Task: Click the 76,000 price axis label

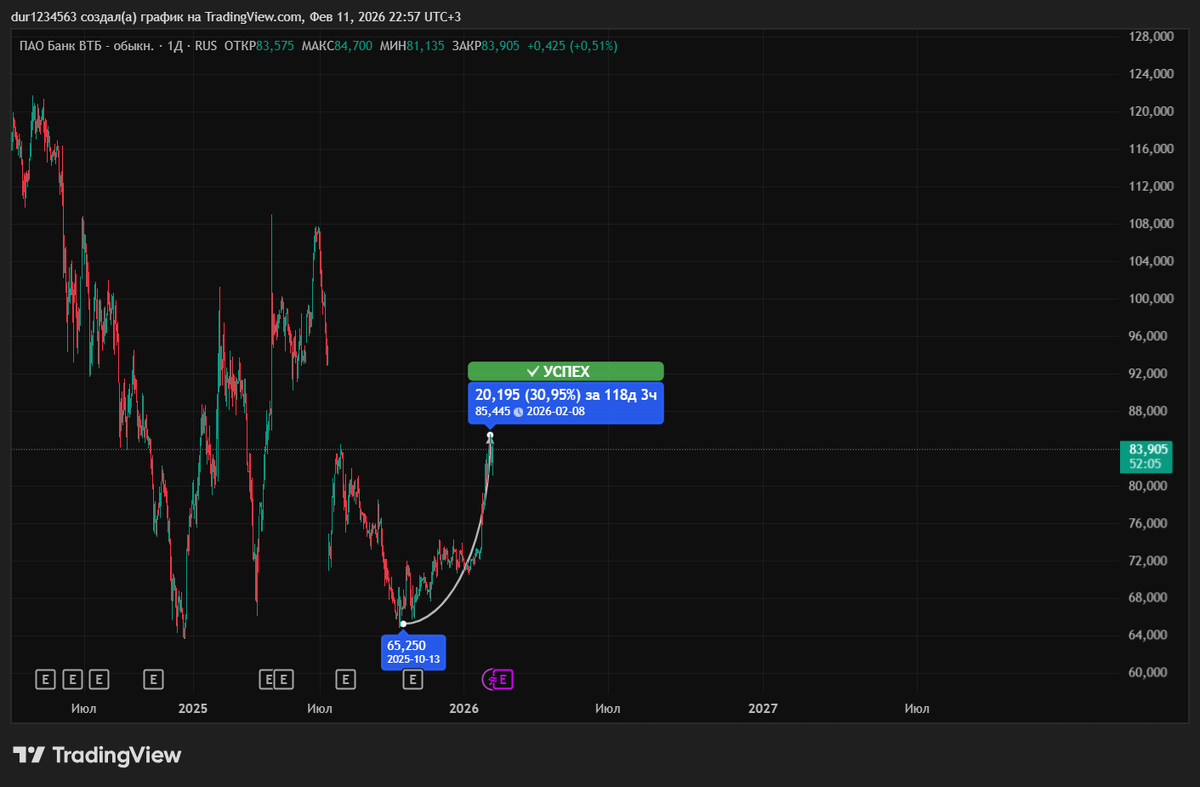Action: 1150,523
